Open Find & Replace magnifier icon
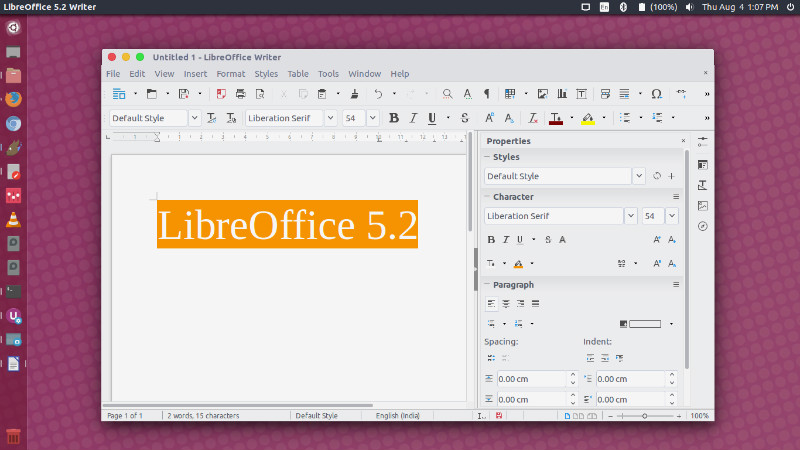The height and width of the screenshot is (450, 800). (447, 94)
